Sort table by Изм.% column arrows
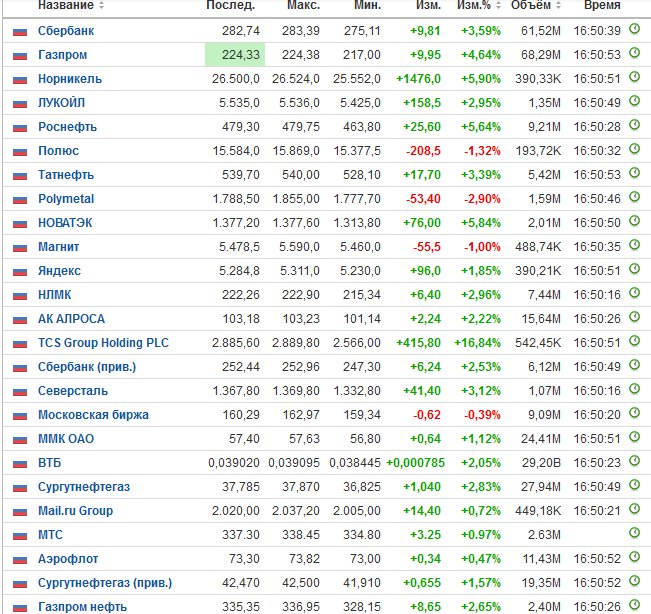This screenshot has height=614, width=651. point(498,5)
